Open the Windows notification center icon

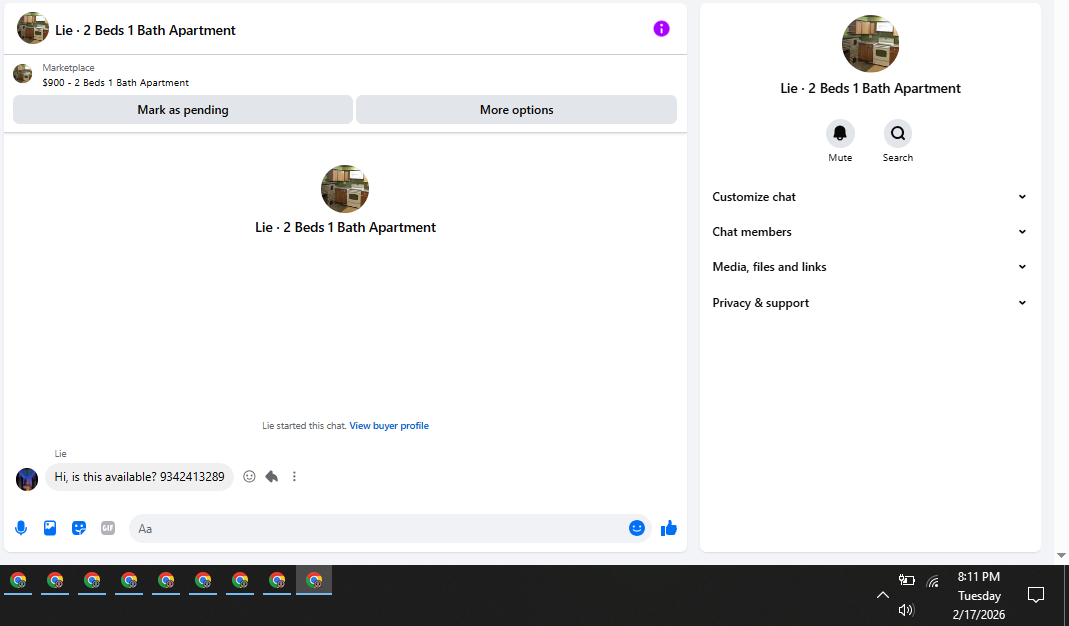tap(1036, 595)
